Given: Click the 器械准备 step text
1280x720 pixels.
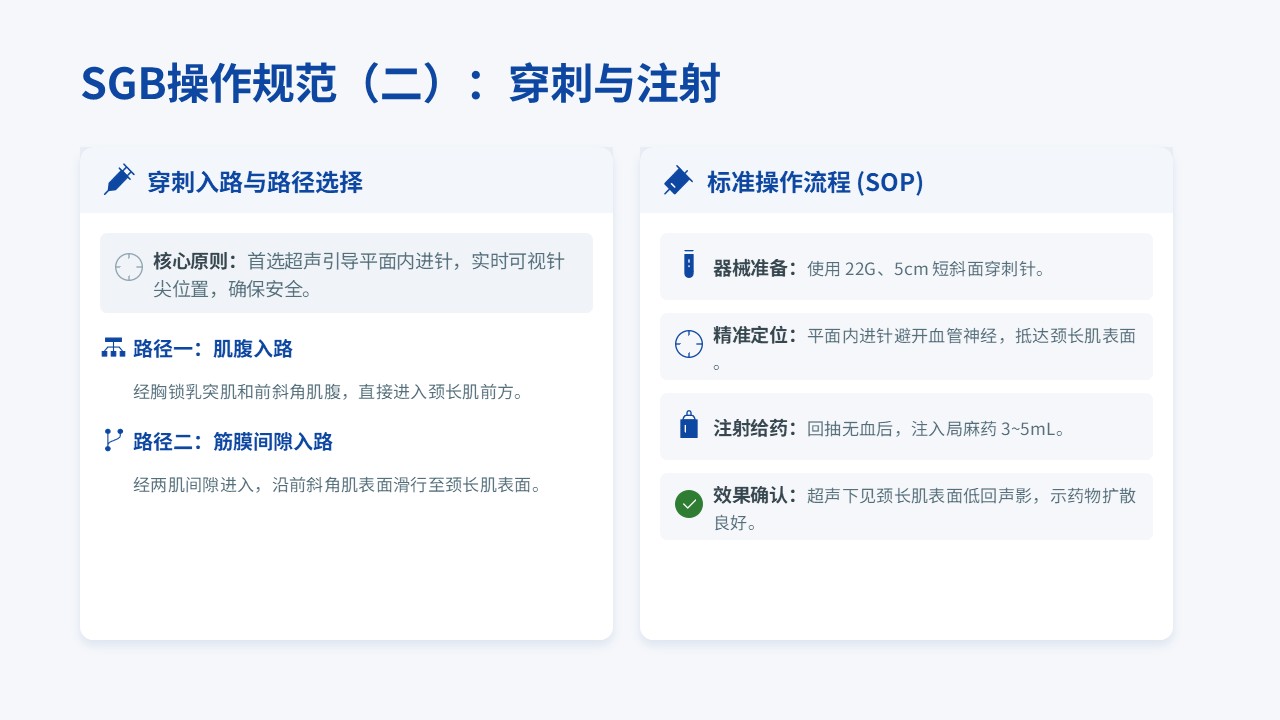Looking at the screenshot, I should [880, 268].
